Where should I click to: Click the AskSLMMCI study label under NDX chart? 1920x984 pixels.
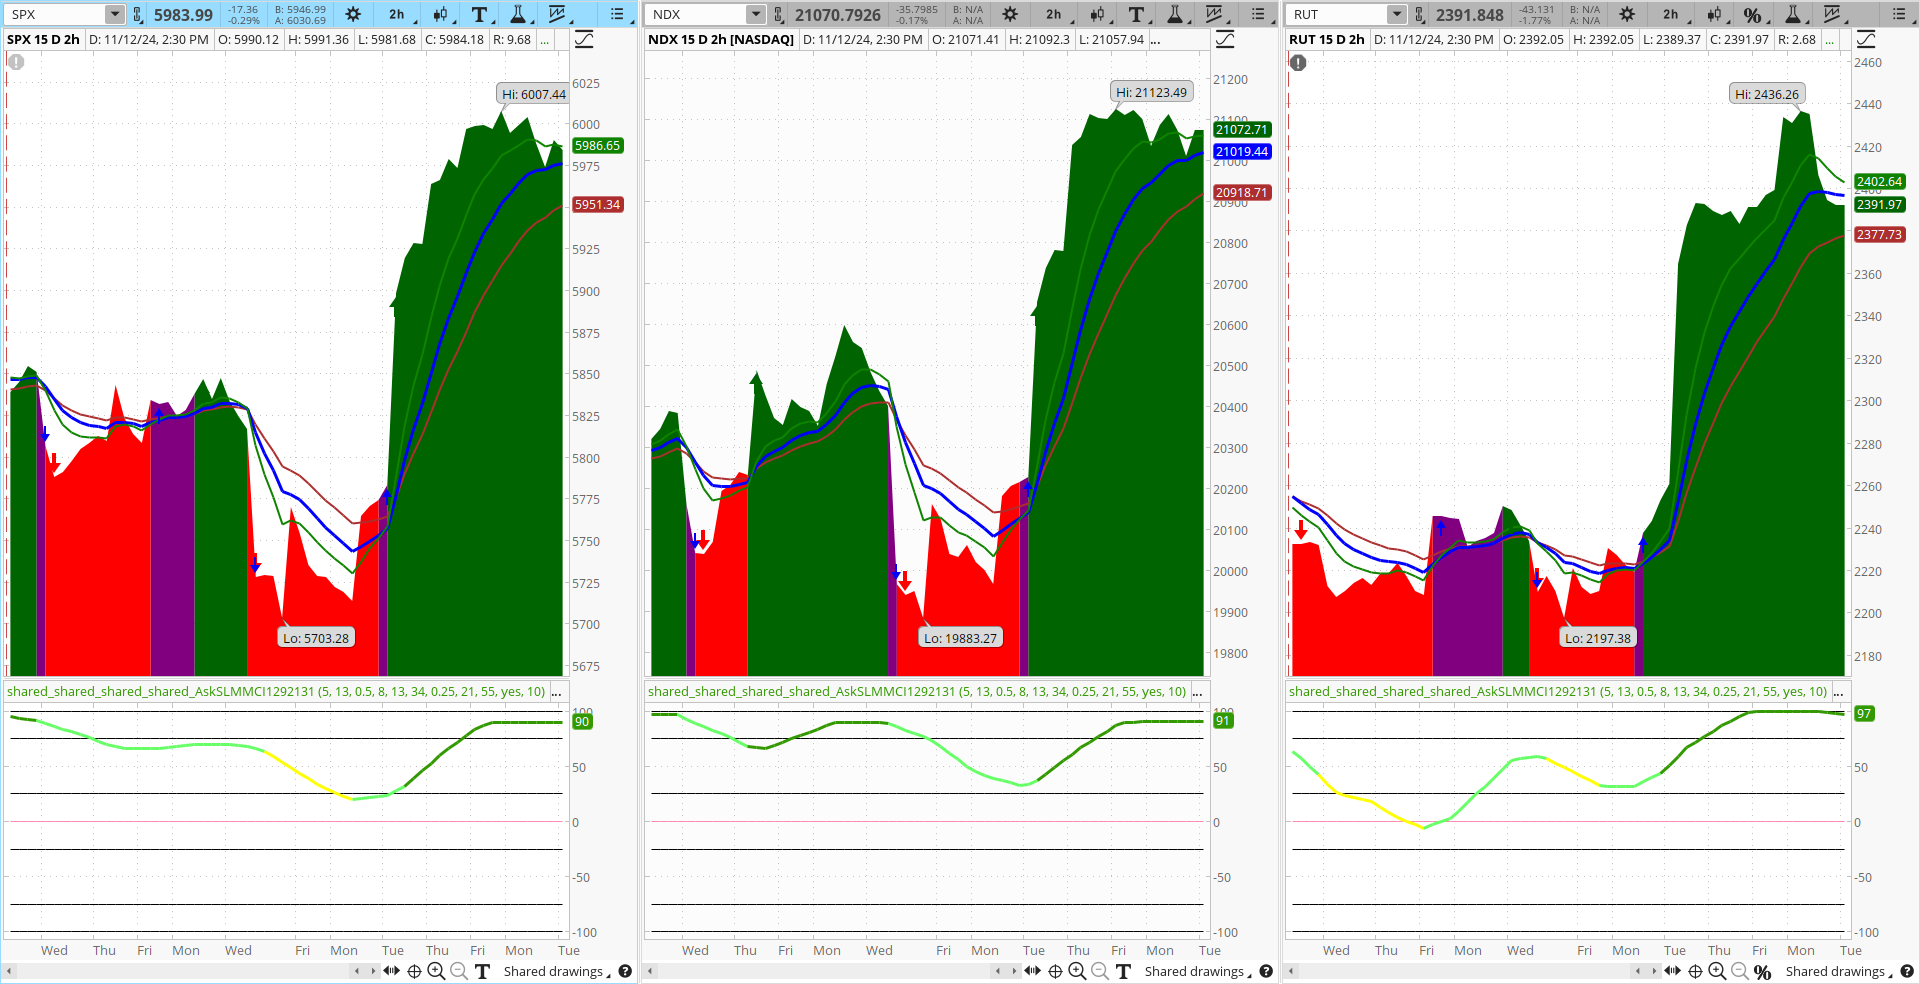(x=917, y=691)
